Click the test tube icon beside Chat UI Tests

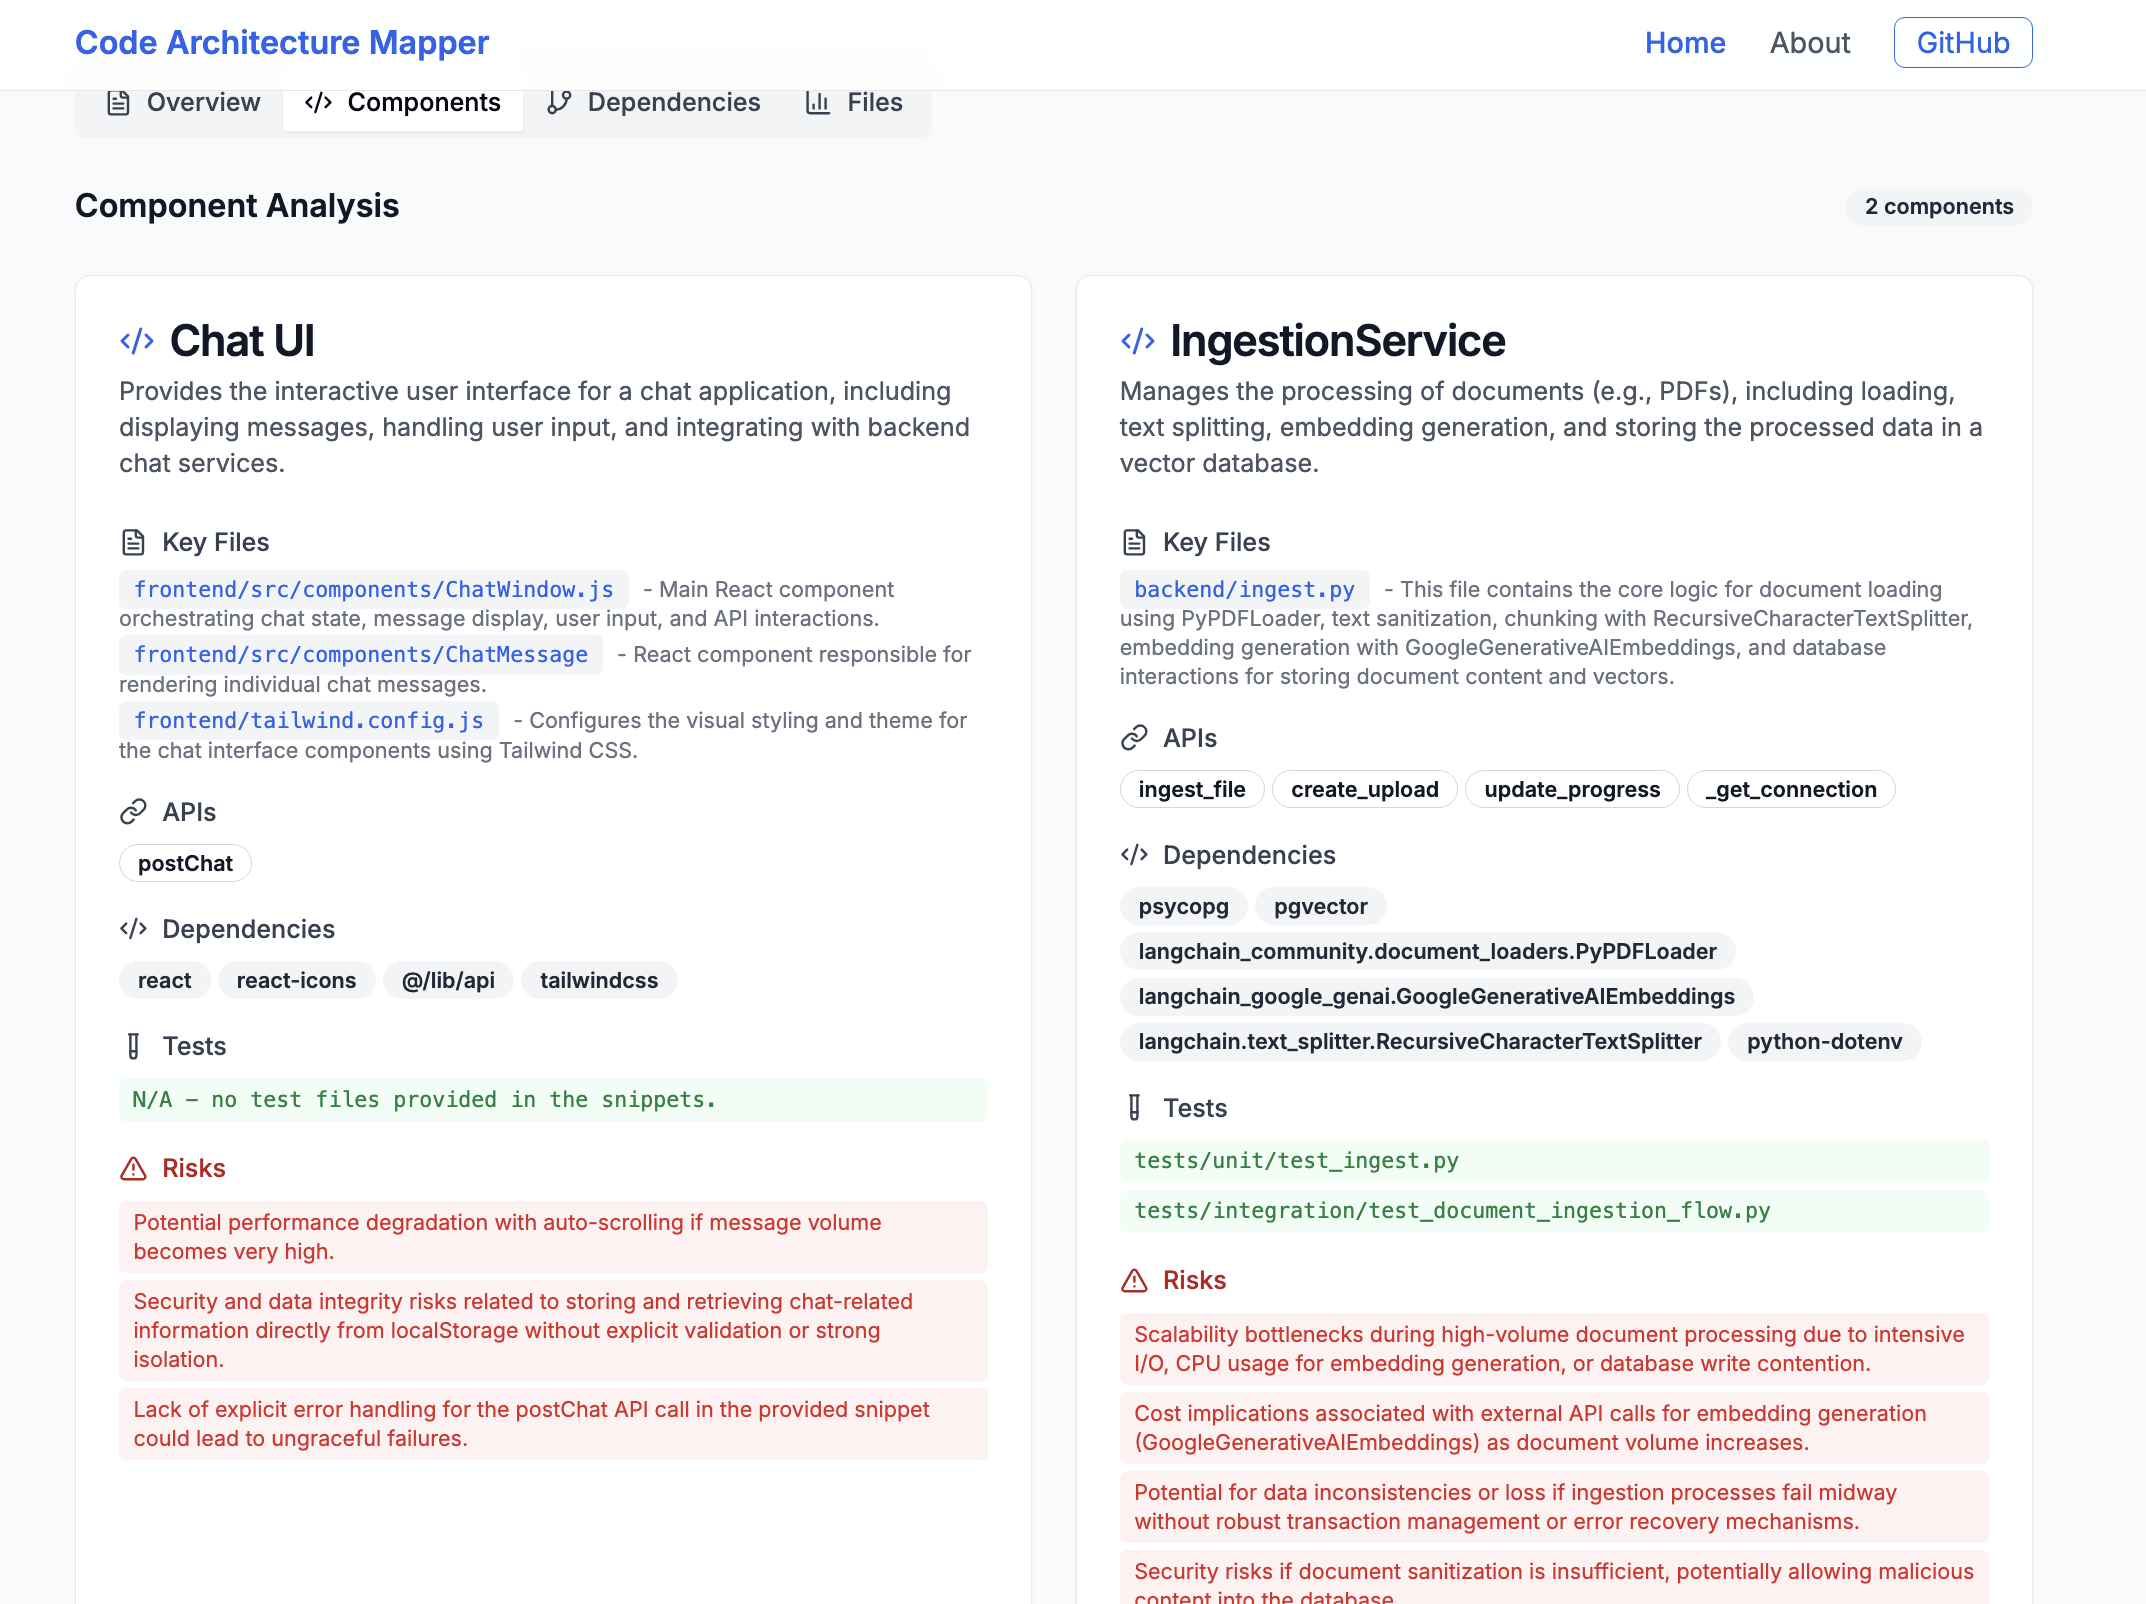tap(133, 1046)
